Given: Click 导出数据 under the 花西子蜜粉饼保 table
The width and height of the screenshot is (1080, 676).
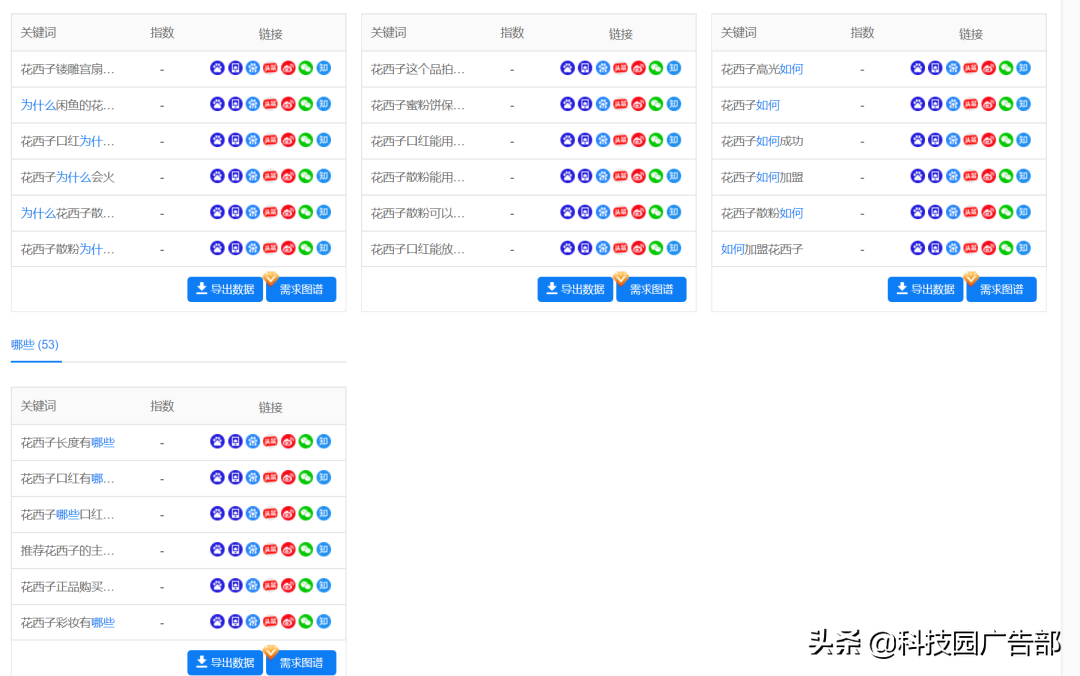Looking at the screenshot, I should [x=575, y=289].
